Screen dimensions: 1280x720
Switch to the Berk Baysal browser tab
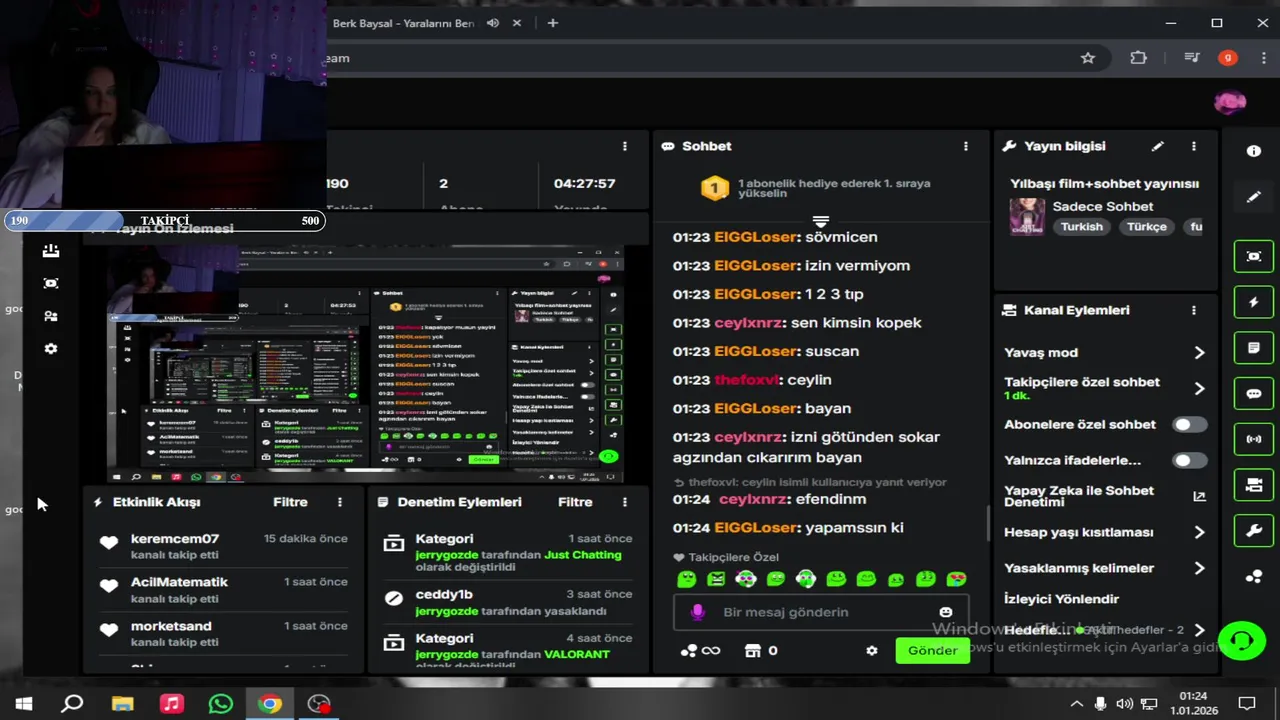coord(404,23)
